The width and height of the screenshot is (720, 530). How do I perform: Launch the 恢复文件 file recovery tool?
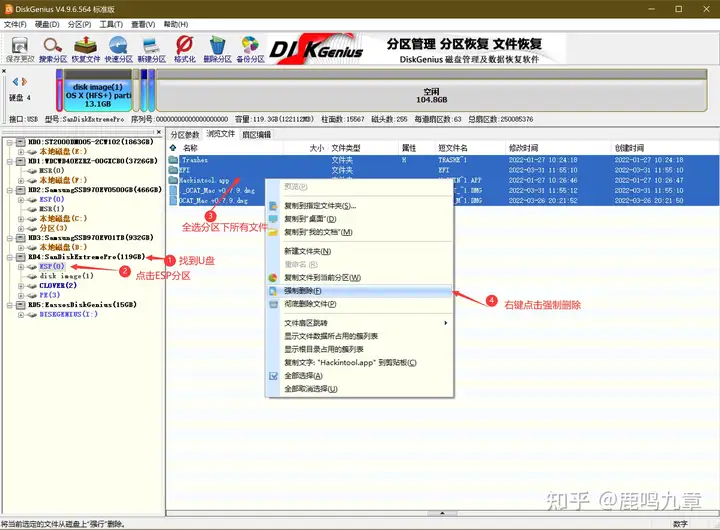(85, 50)
